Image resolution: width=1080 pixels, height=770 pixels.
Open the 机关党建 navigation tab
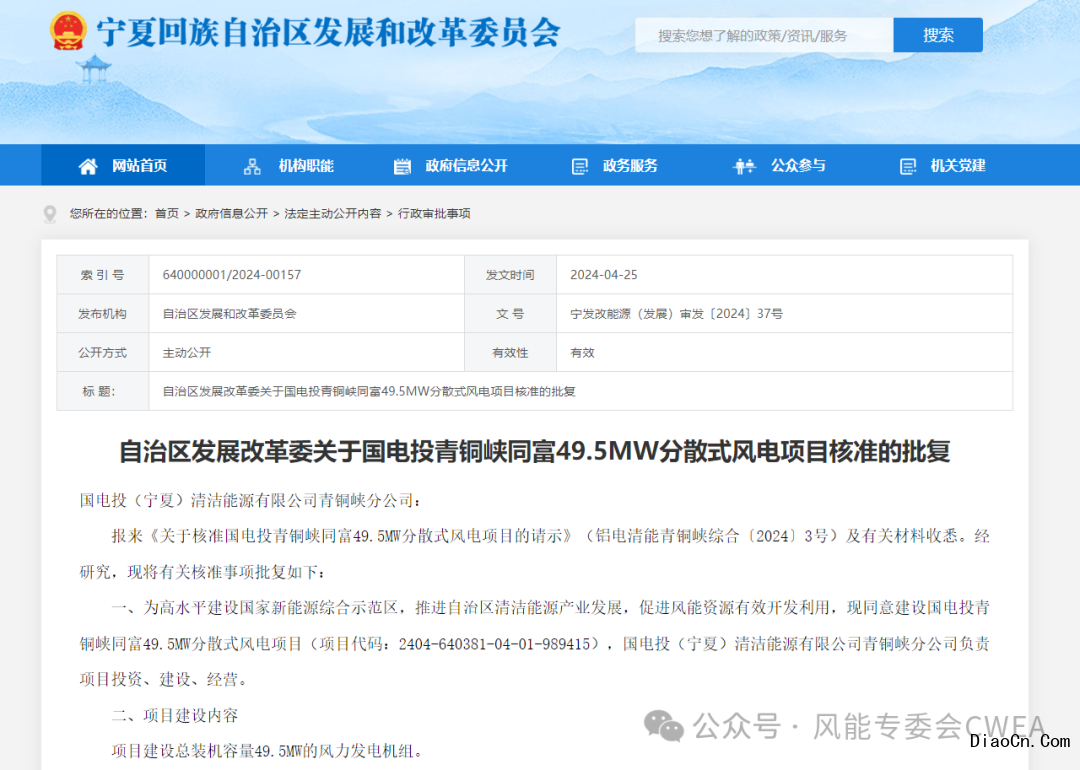[944, 165]
